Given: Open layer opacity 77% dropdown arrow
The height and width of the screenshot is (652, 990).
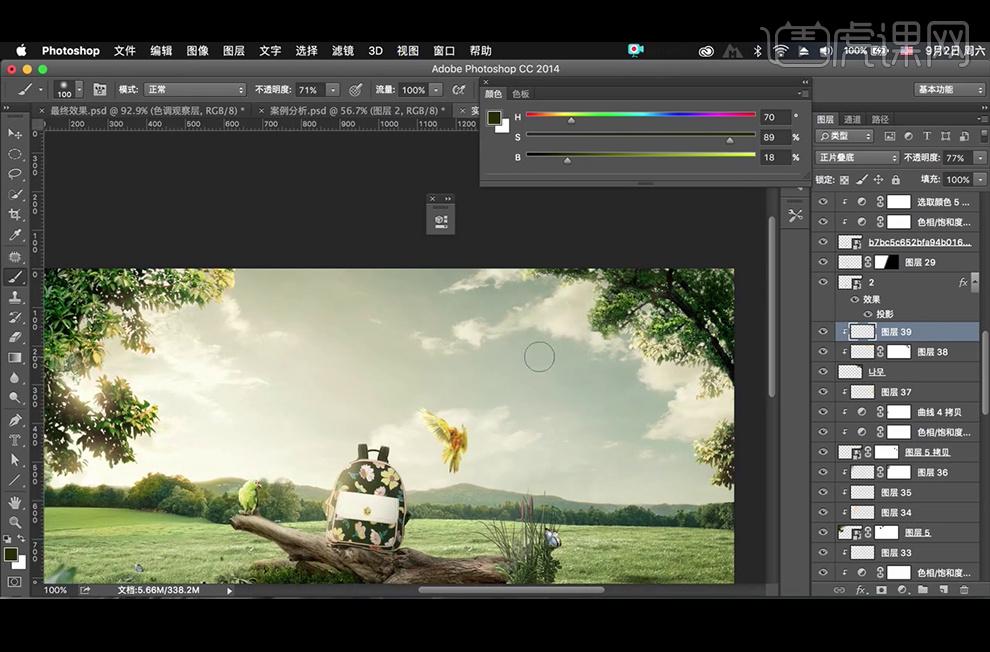Looking at the screenshot, I should click(980, 158).
